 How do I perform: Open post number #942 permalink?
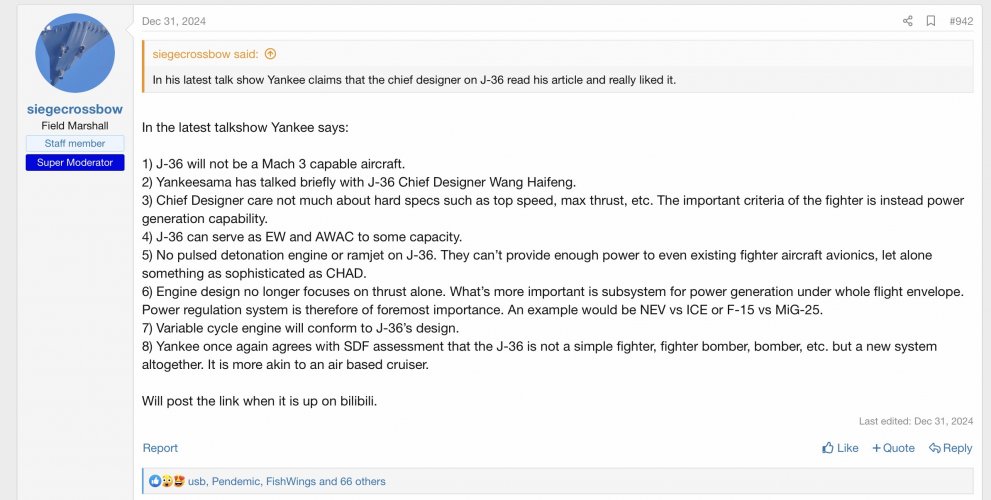click(961, 21)
